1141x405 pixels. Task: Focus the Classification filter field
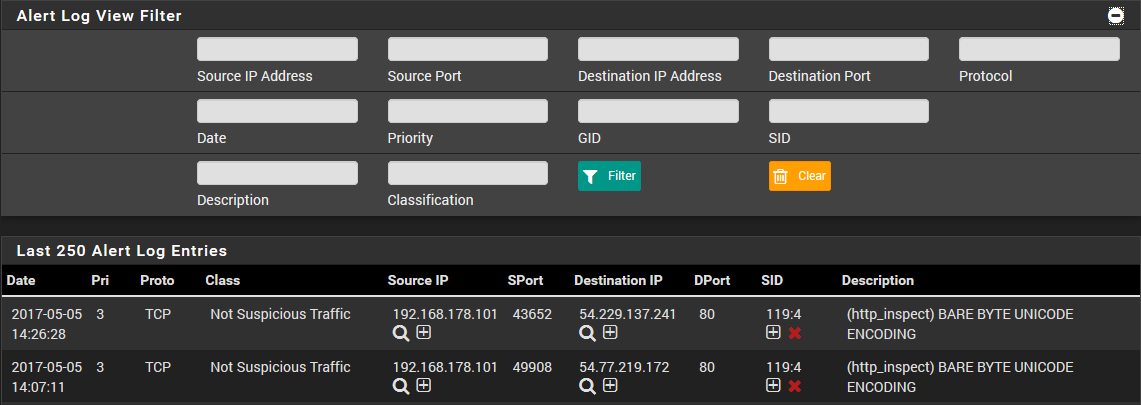(468, 173)
